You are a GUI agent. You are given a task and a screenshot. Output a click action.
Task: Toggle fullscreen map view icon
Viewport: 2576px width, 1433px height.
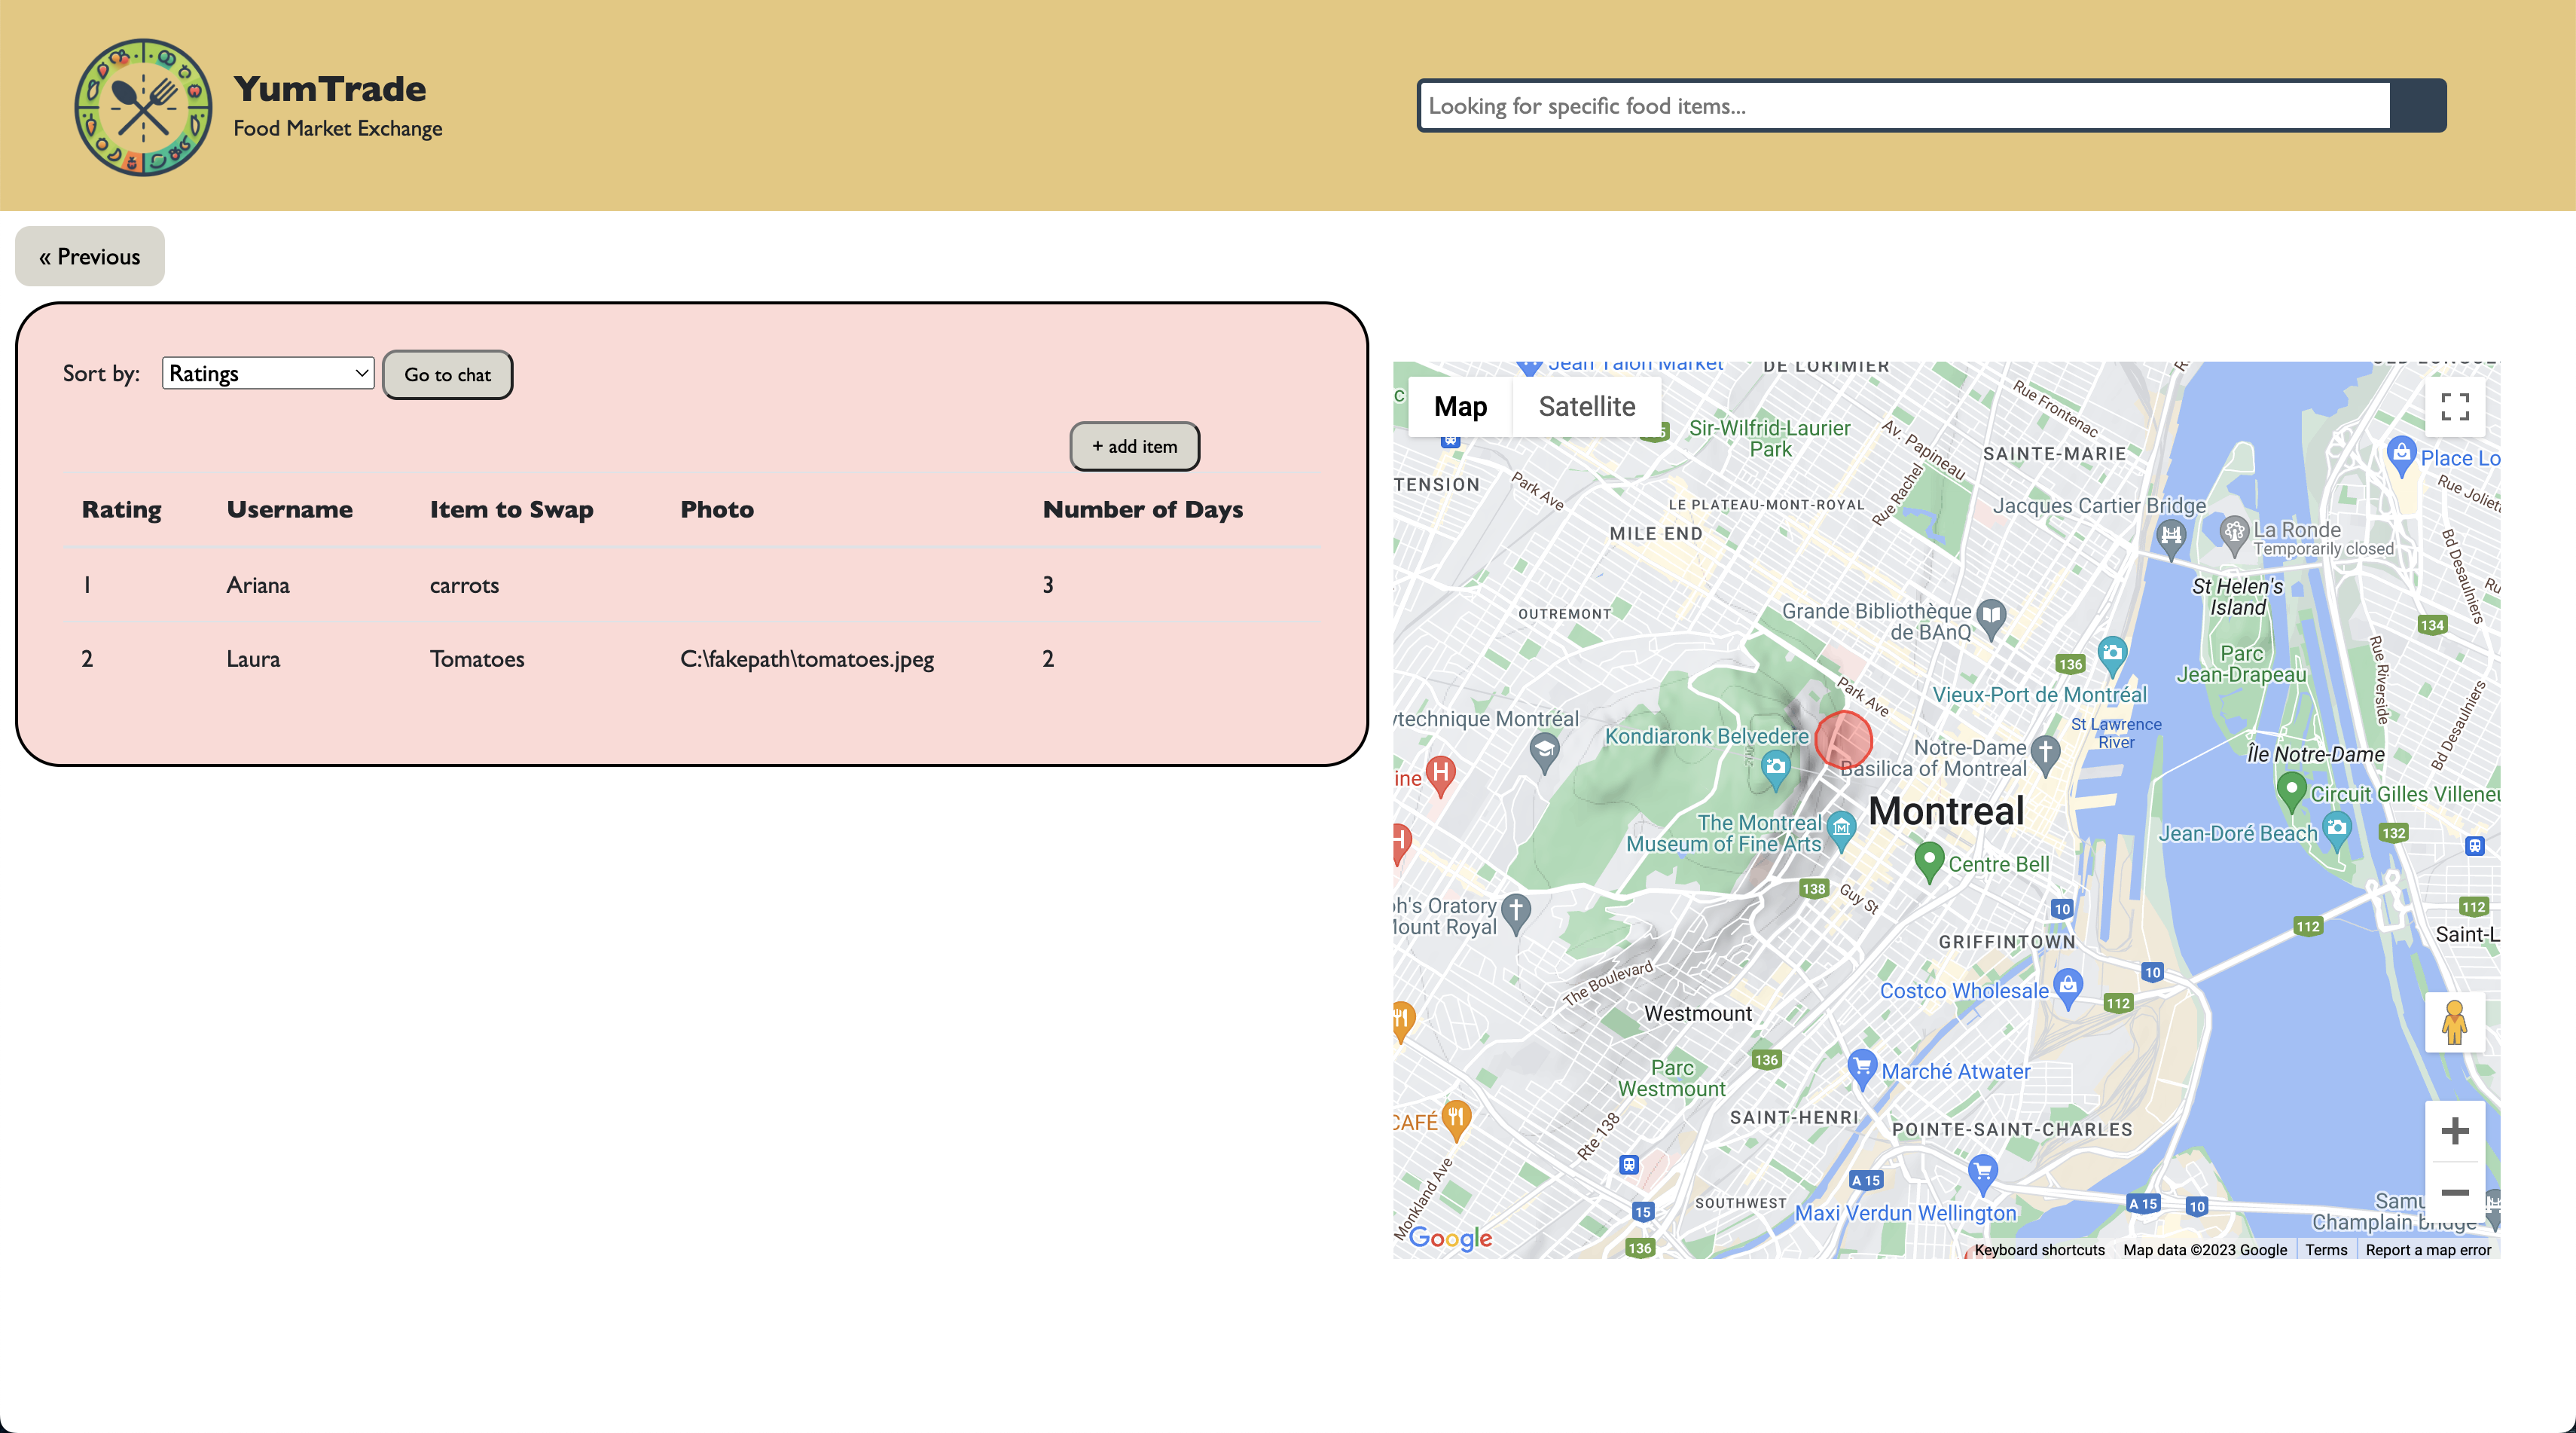(x=2454, y=406)
